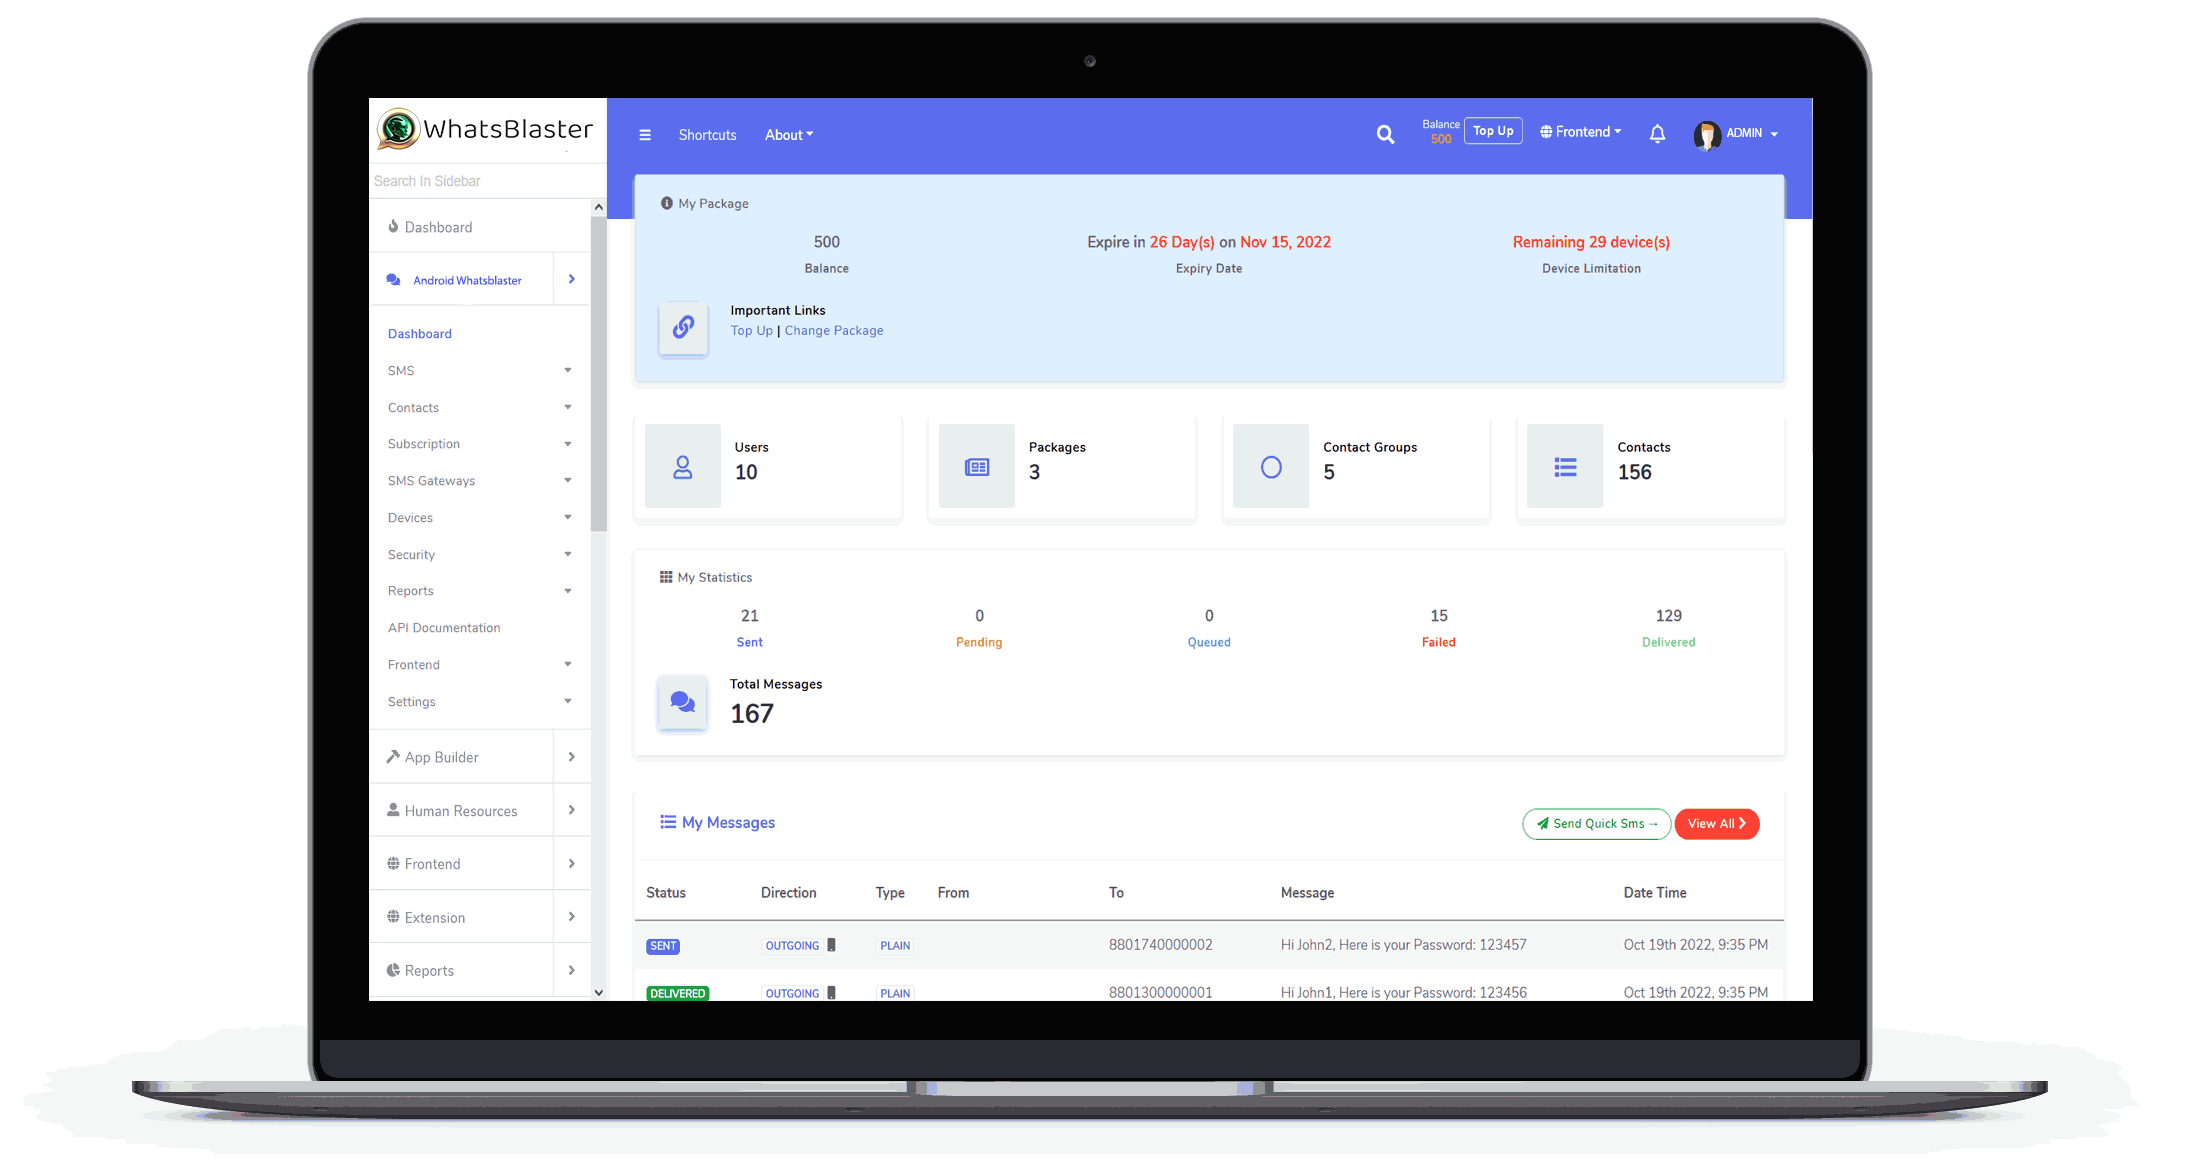
Task: Click the Users card person icon
Action: 683,467
